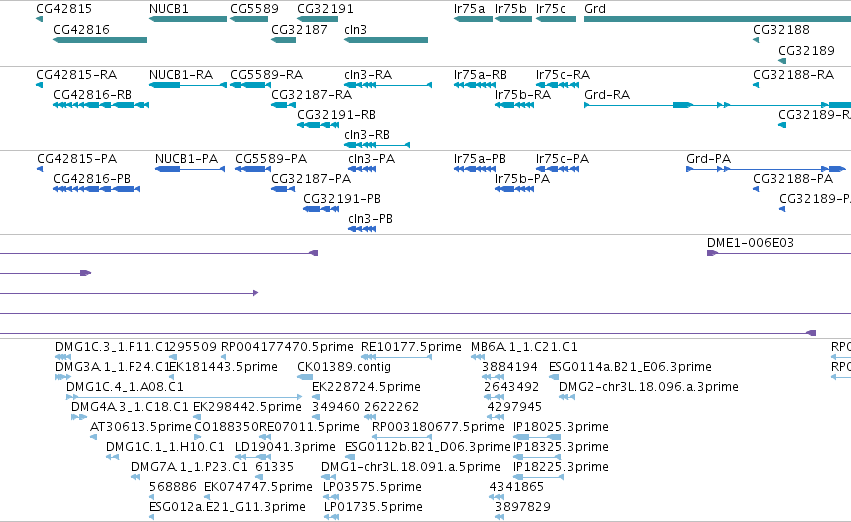Click the LP03575.5prime EST label
The width and height of the screenshot is (851, 522).
pyautogui.click(x=372, y=487)
